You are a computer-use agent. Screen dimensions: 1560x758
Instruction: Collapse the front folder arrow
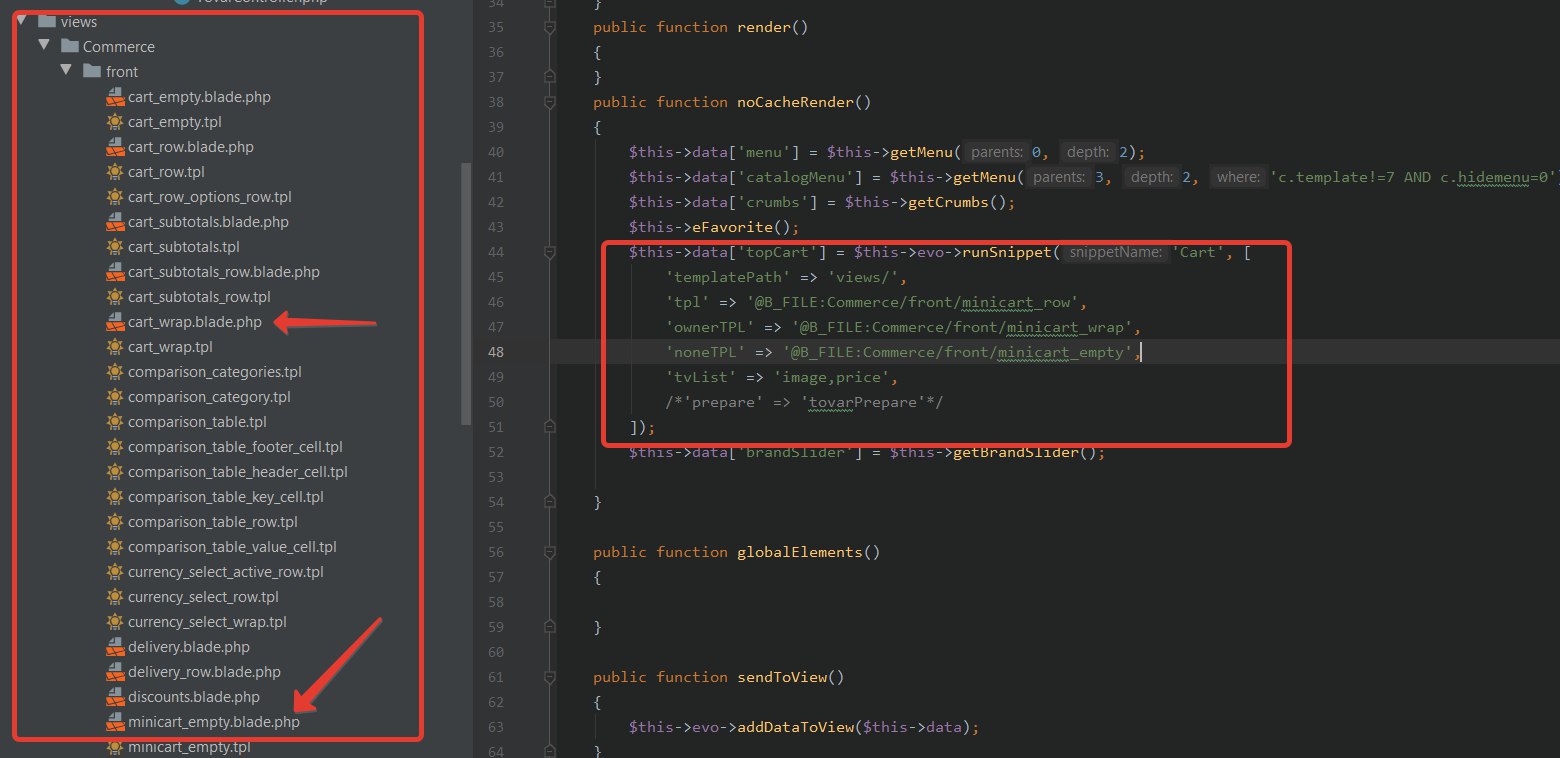(x=66, y=71)
